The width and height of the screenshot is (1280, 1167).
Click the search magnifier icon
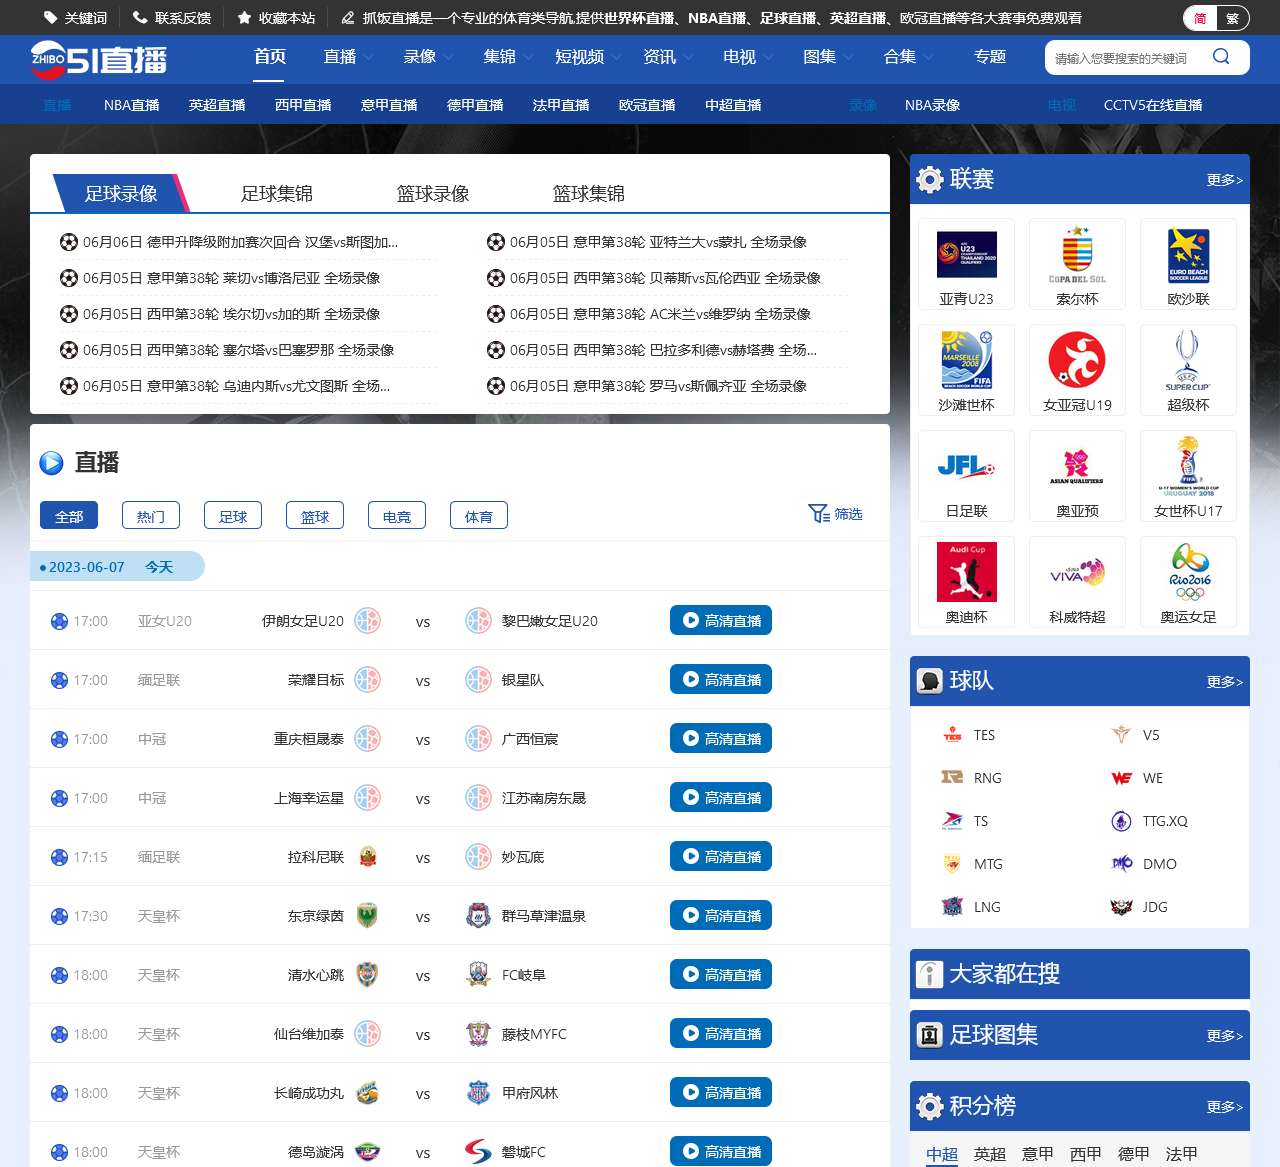(x=1221, y=57)
